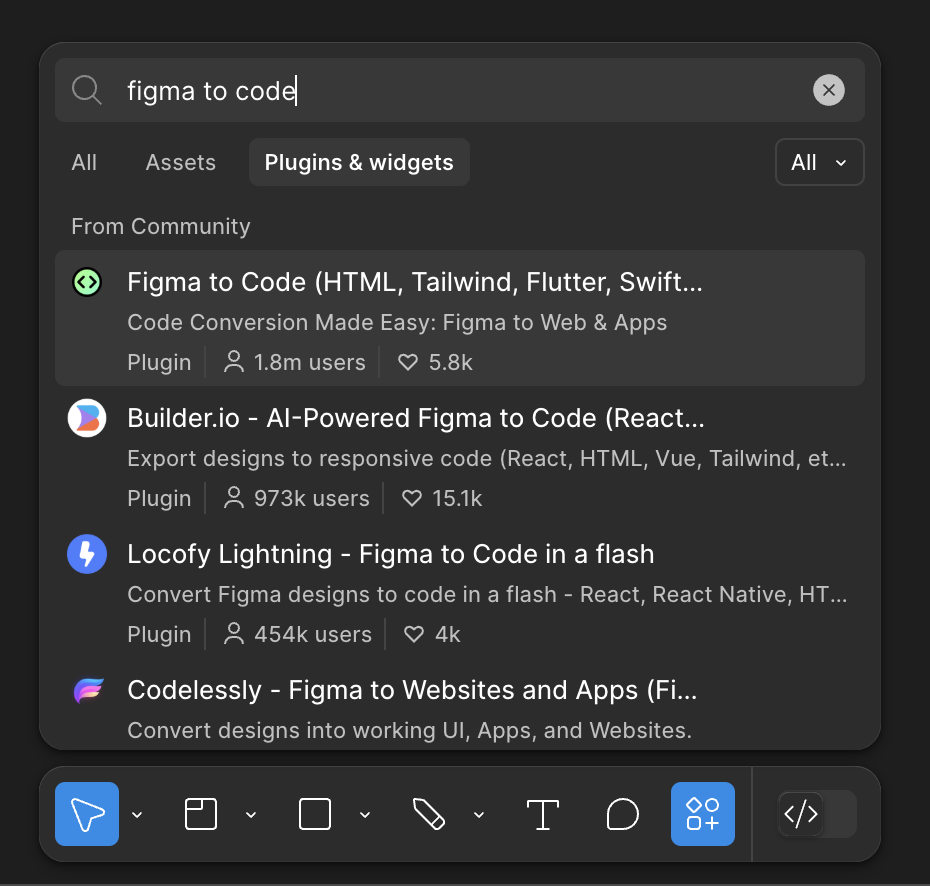930x886 pixels.
Task: Click 'Export designs to responsive code' description
Action: point(486,458)
